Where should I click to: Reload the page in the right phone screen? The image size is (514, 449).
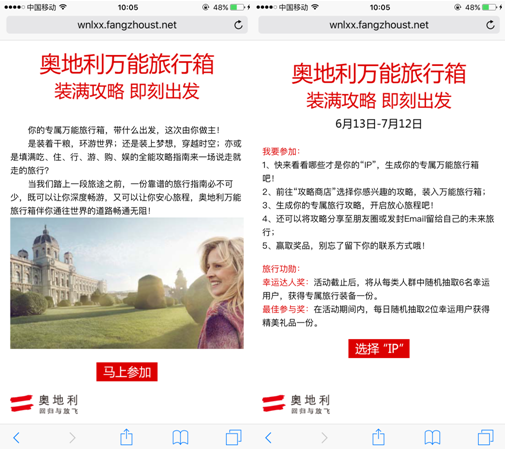[490, 25]
